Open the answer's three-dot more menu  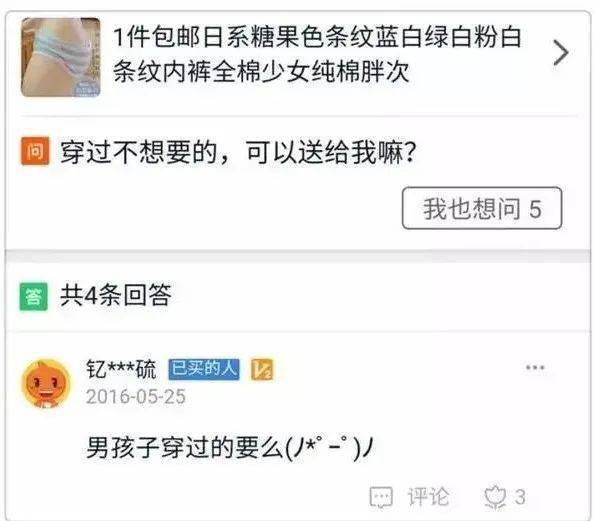[535, 367]
